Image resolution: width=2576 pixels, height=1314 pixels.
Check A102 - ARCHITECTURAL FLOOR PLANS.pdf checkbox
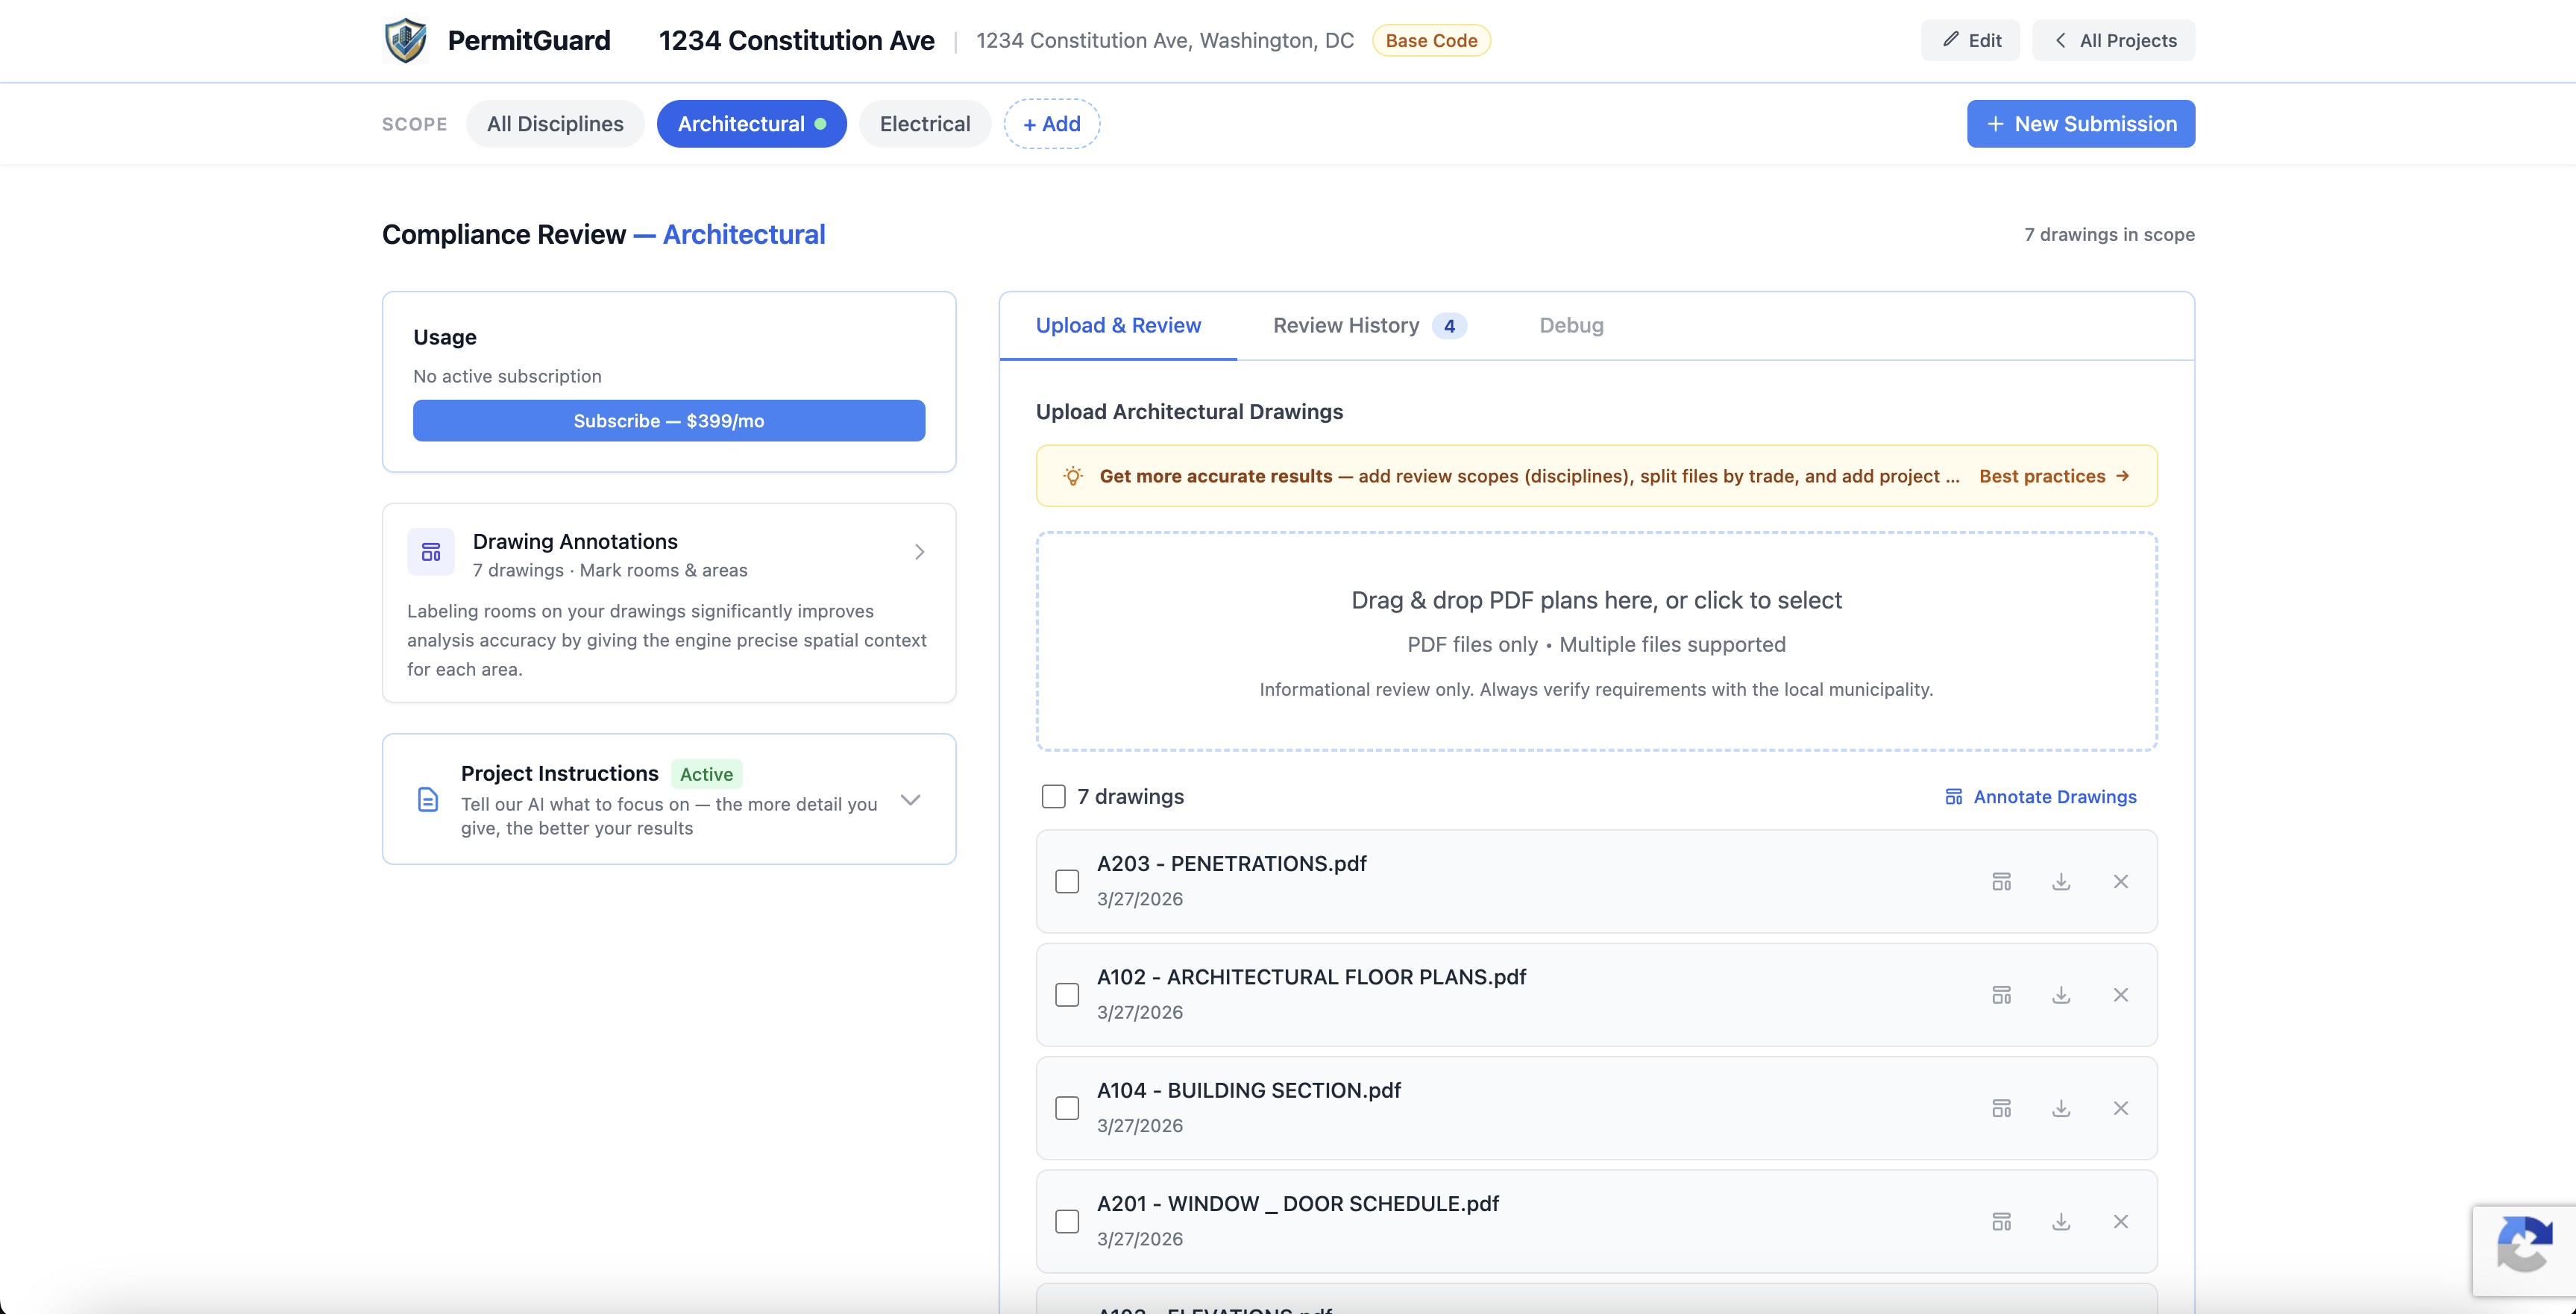[x=1067, y=995]
